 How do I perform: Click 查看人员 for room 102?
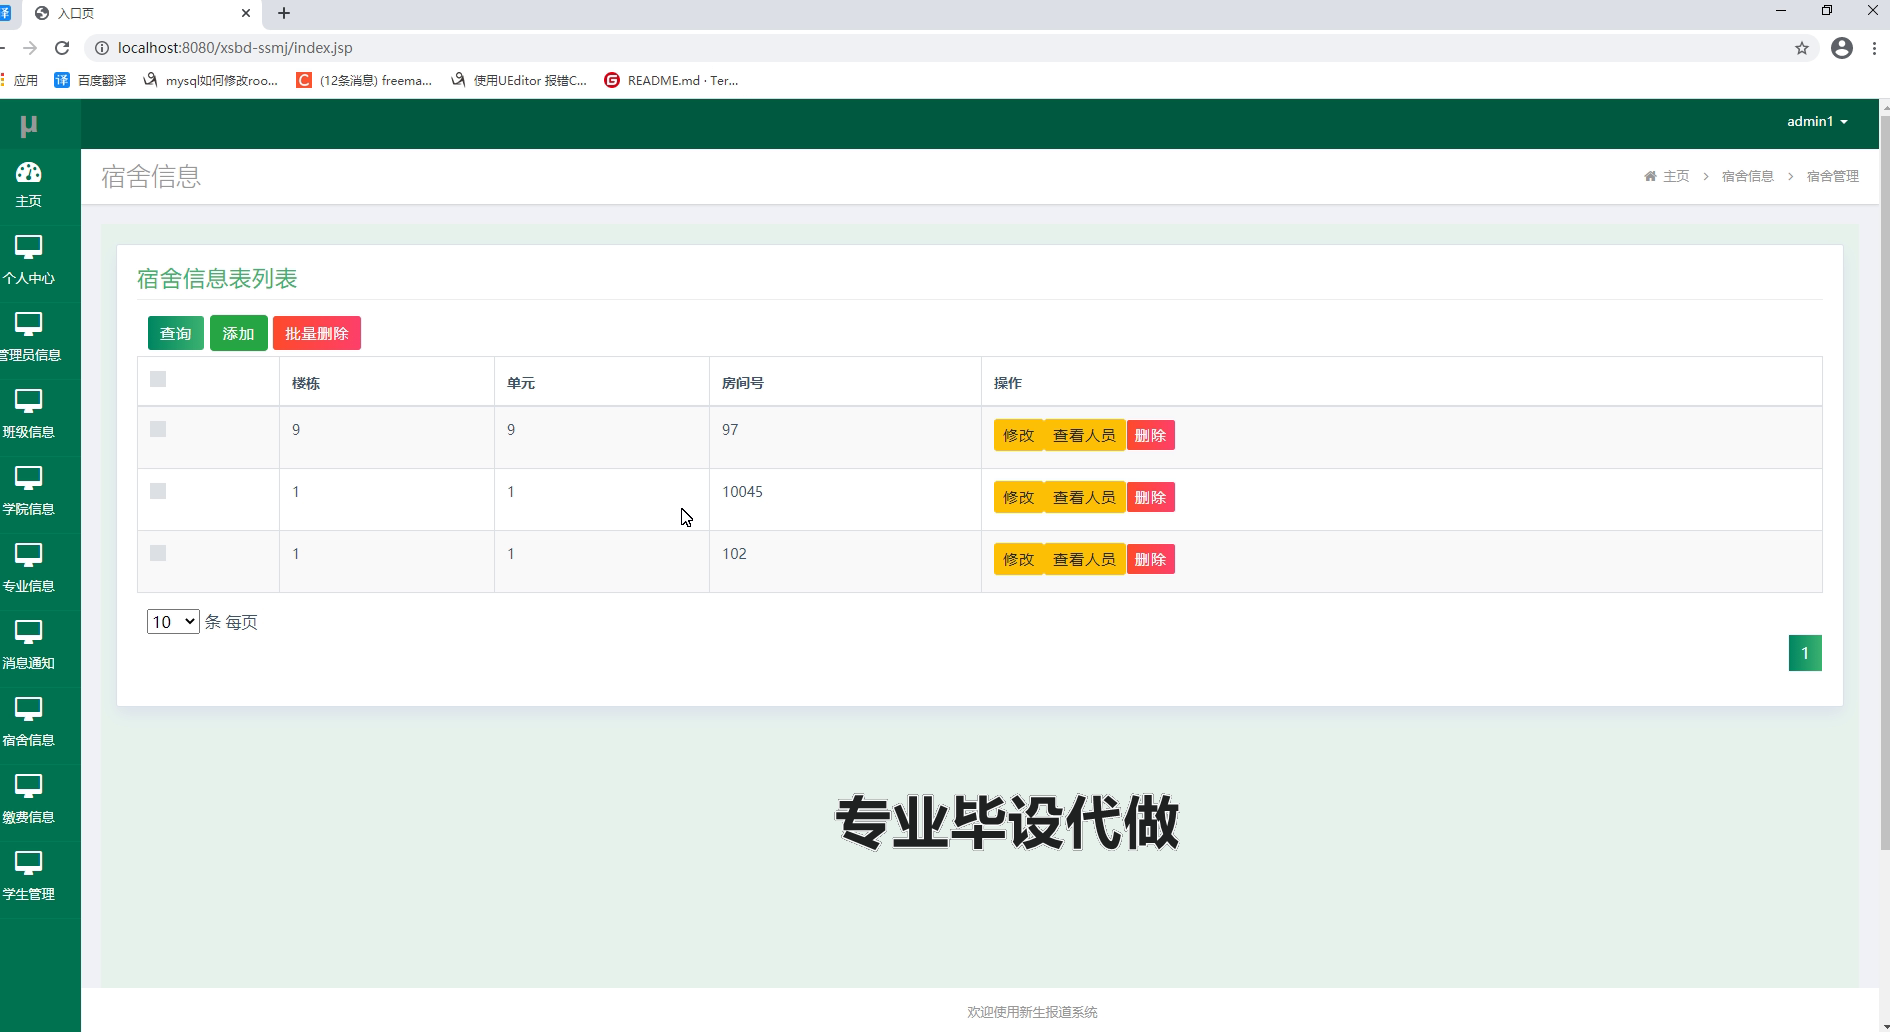[1085, 560]
